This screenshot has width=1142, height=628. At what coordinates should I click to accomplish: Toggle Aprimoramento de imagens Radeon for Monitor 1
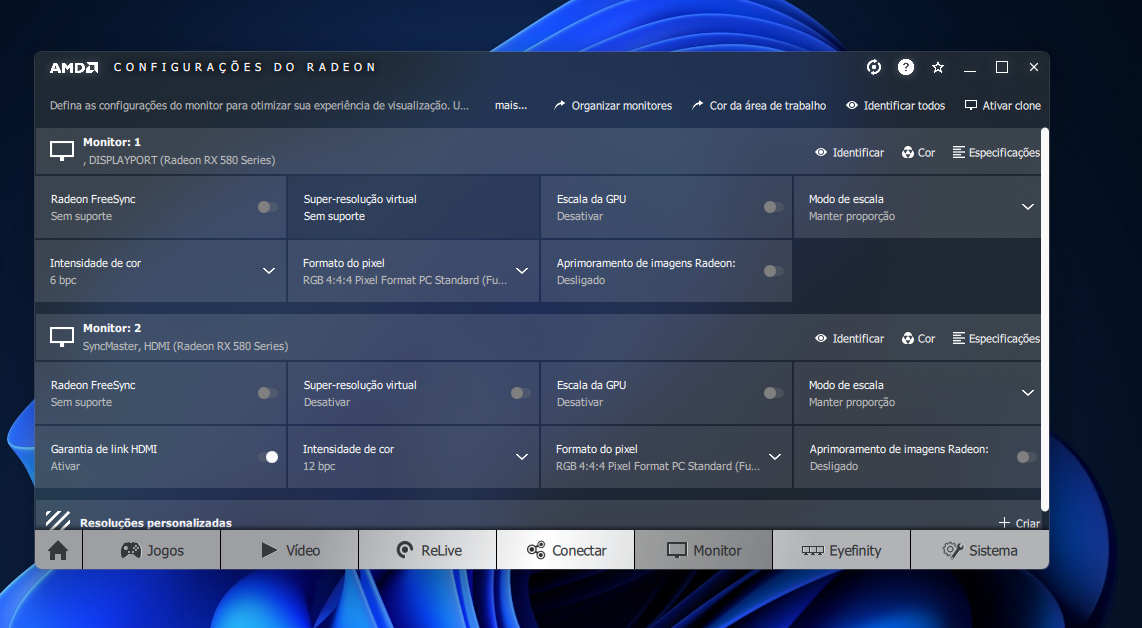(773, 271)
